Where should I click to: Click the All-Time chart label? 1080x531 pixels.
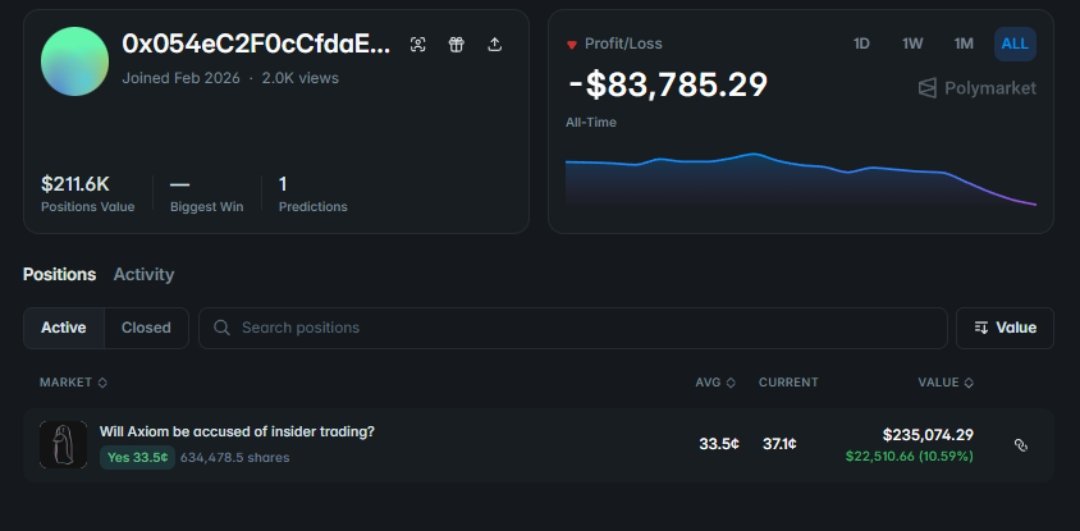591,123
